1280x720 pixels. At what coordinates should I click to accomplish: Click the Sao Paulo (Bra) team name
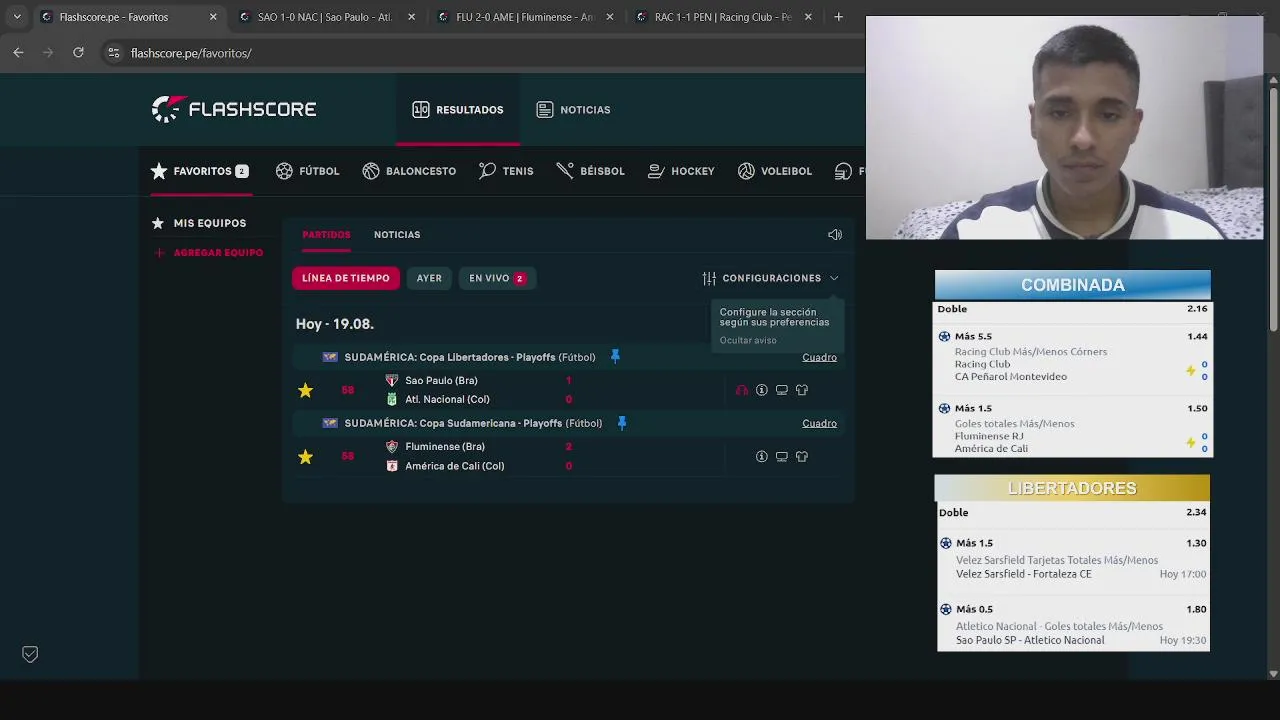441,380
